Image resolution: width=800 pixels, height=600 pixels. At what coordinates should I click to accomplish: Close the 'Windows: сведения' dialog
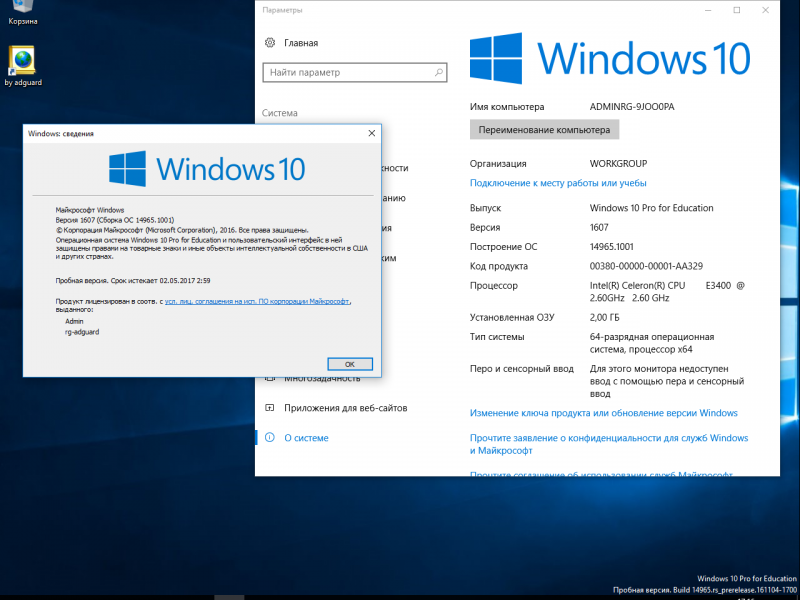(372, 133)
